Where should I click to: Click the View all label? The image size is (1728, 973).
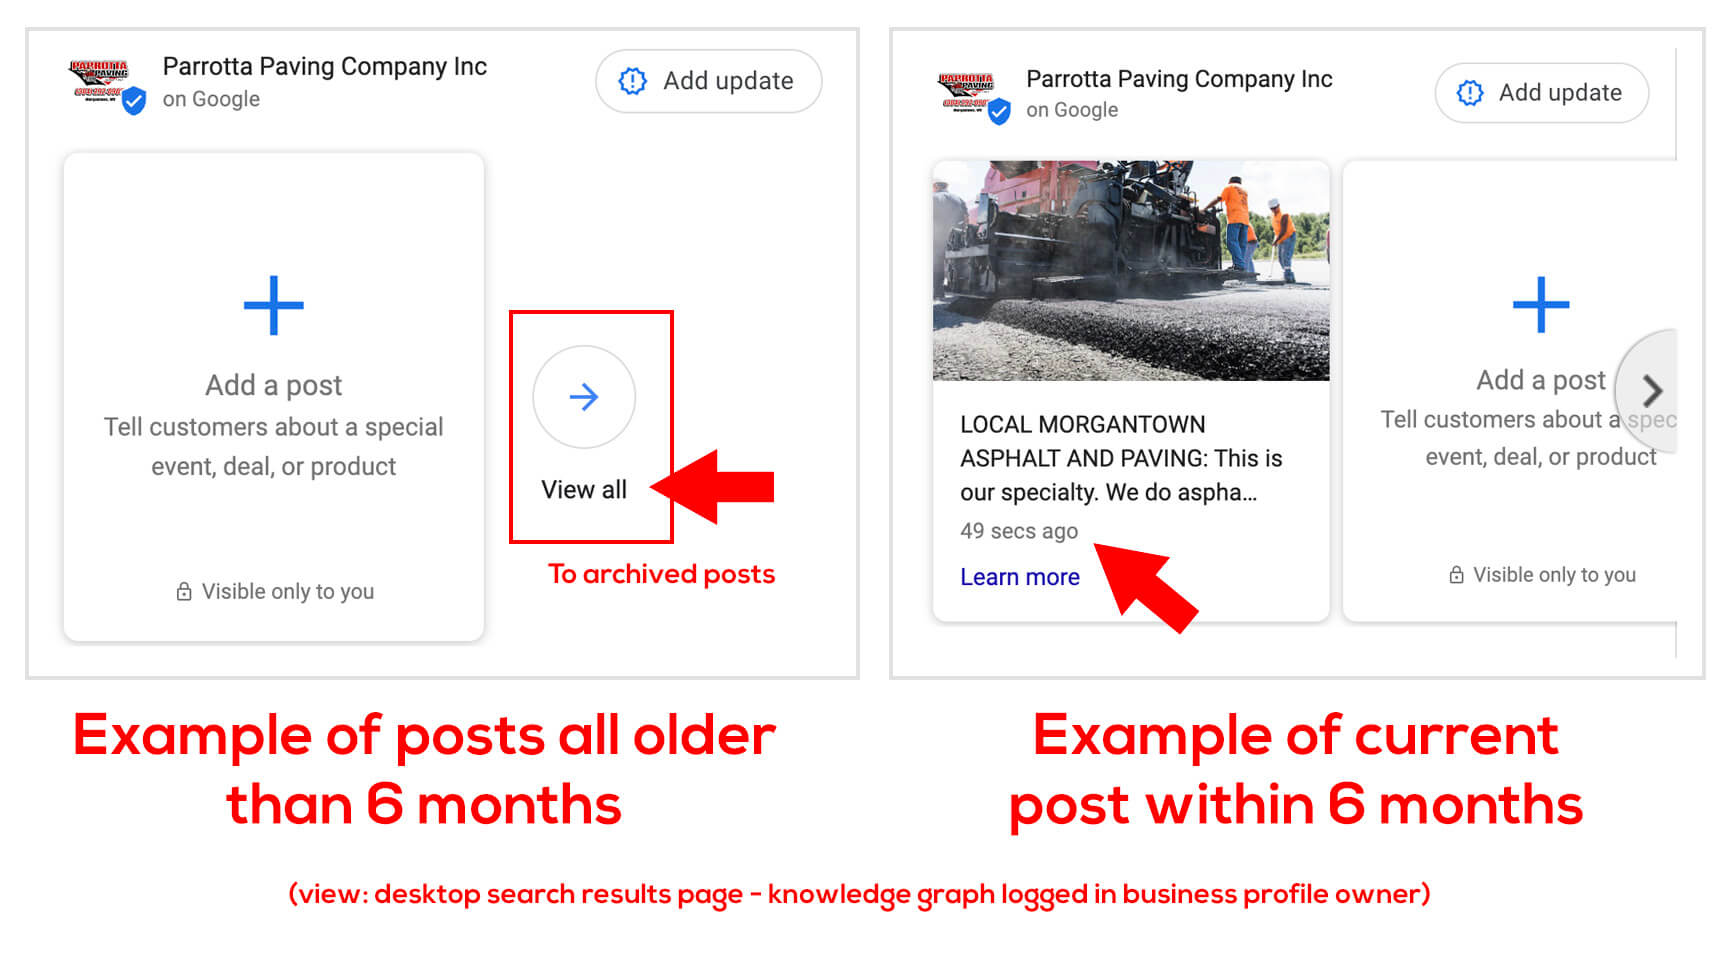(x=584, y=489)
